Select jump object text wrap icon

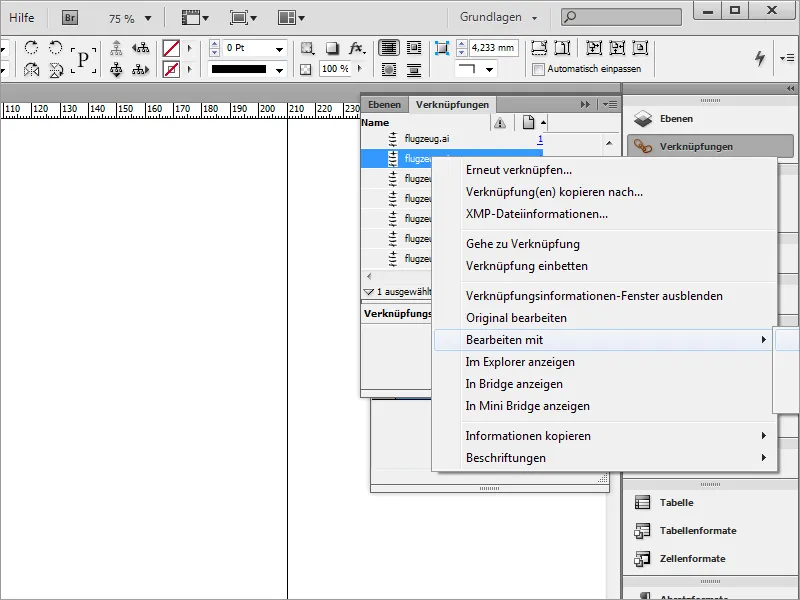pos(414,69)
